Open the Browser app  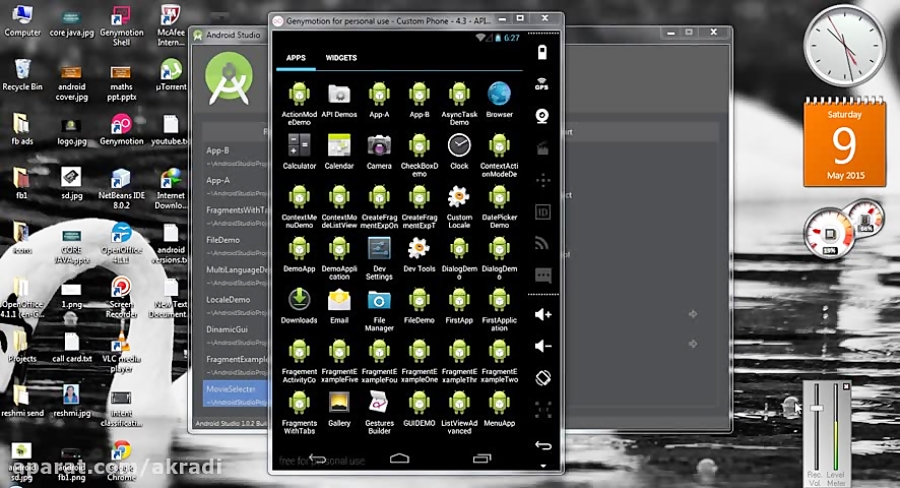click(499, 100)
